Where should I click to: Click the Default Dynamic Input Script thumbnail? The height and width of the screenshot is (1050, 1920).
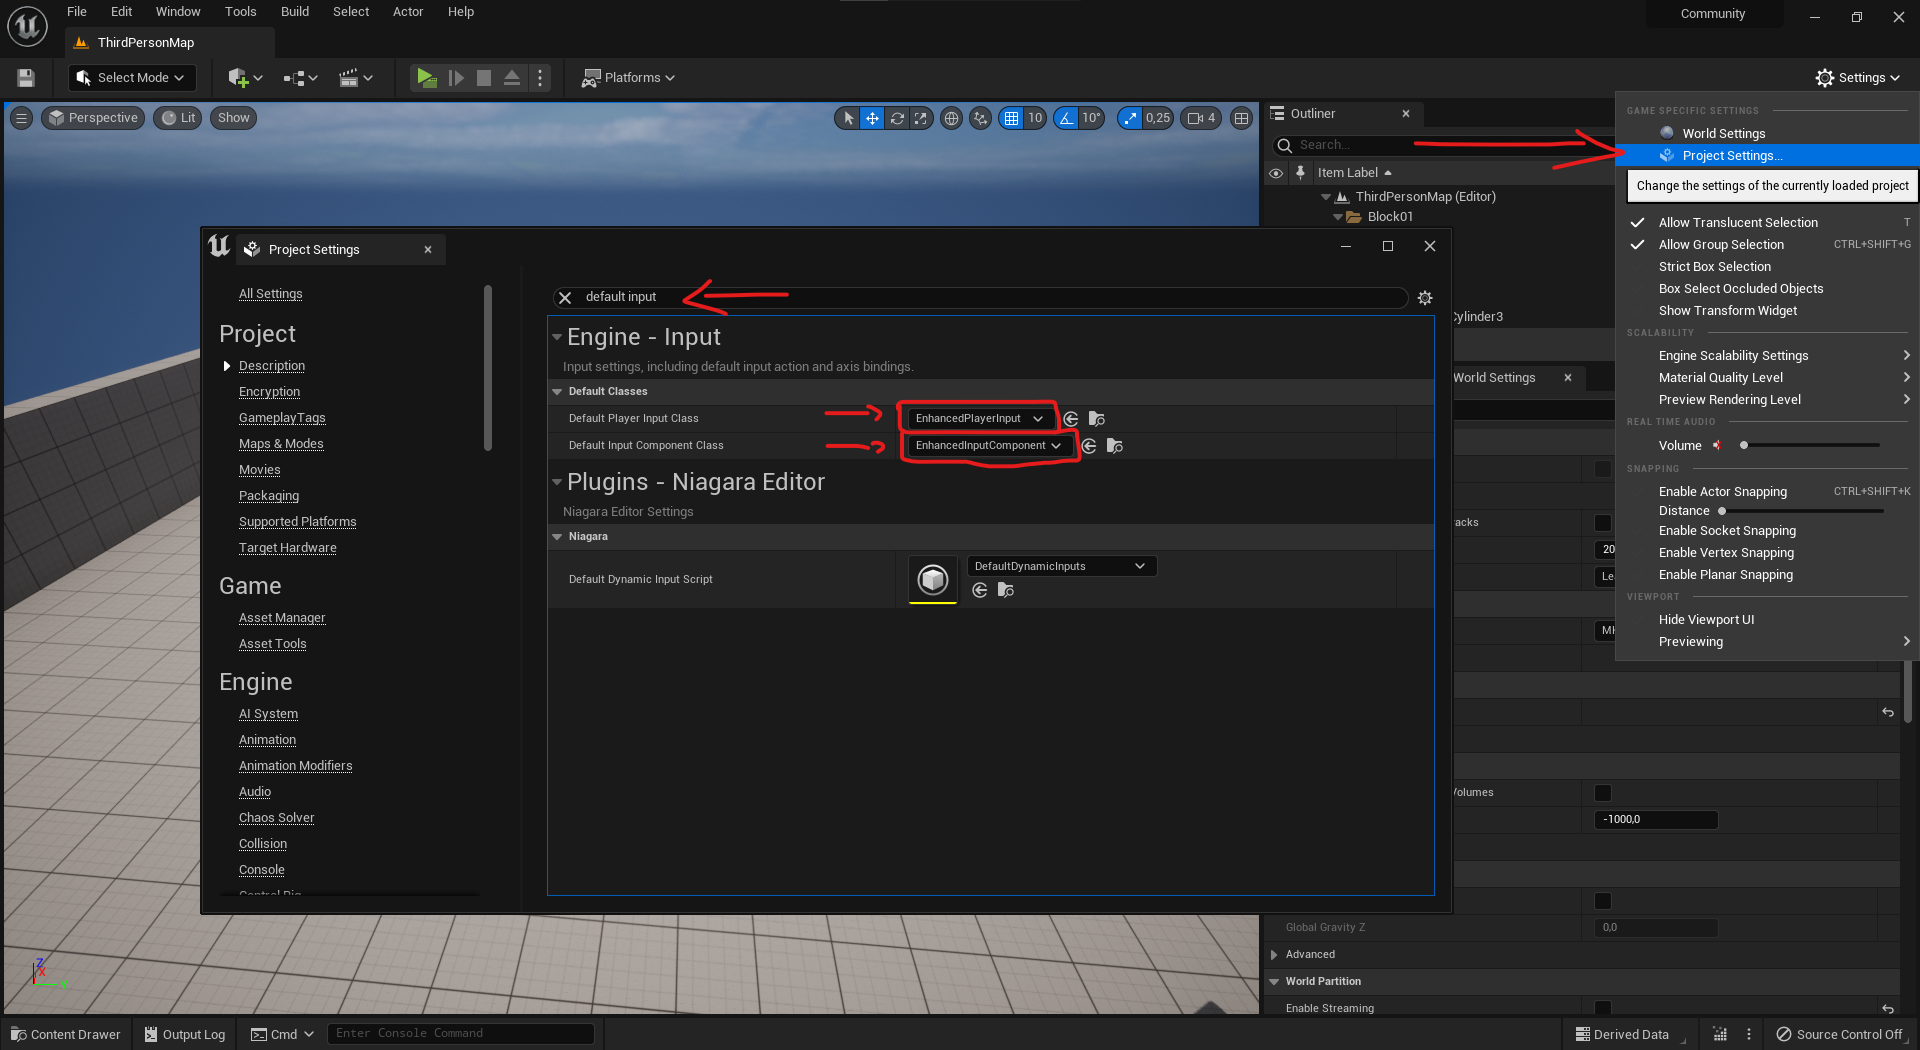[x=933, y=579]
